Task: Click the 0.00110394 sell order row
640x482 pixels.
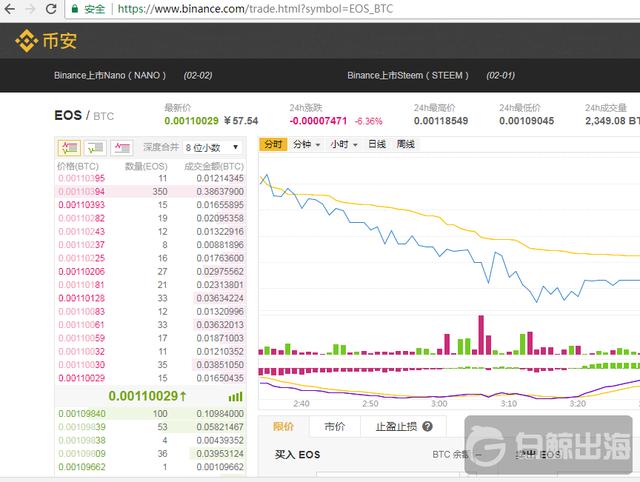Action: click(150, 190)
